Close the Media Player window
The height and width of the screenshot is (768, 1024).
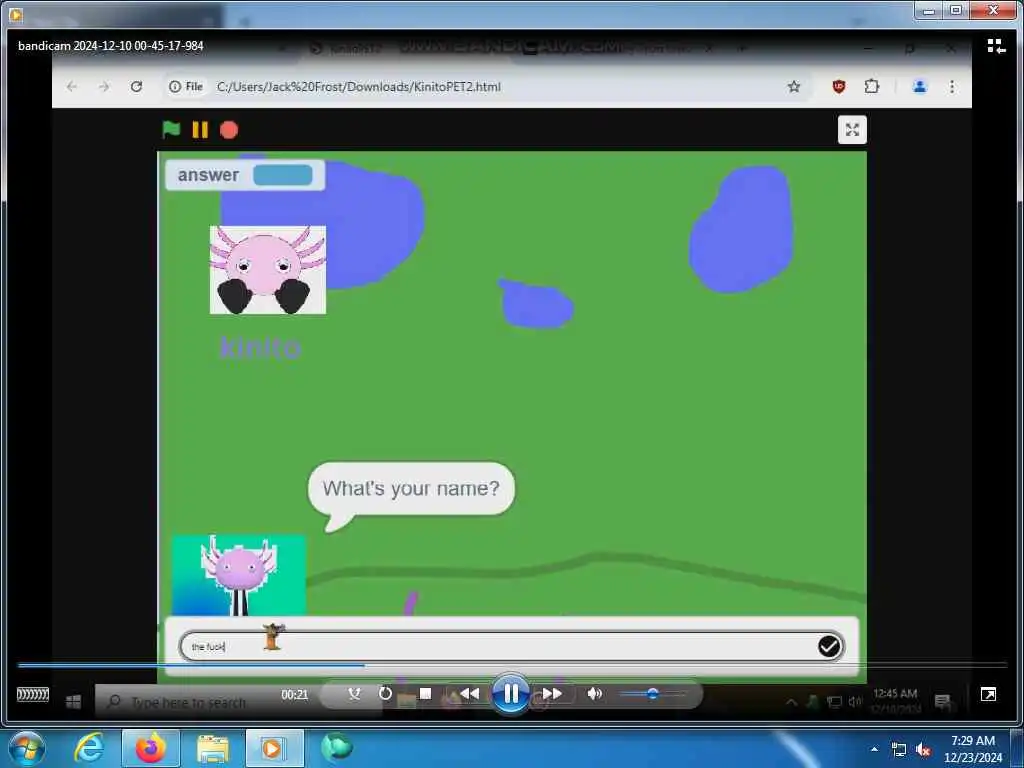point(993,10)
